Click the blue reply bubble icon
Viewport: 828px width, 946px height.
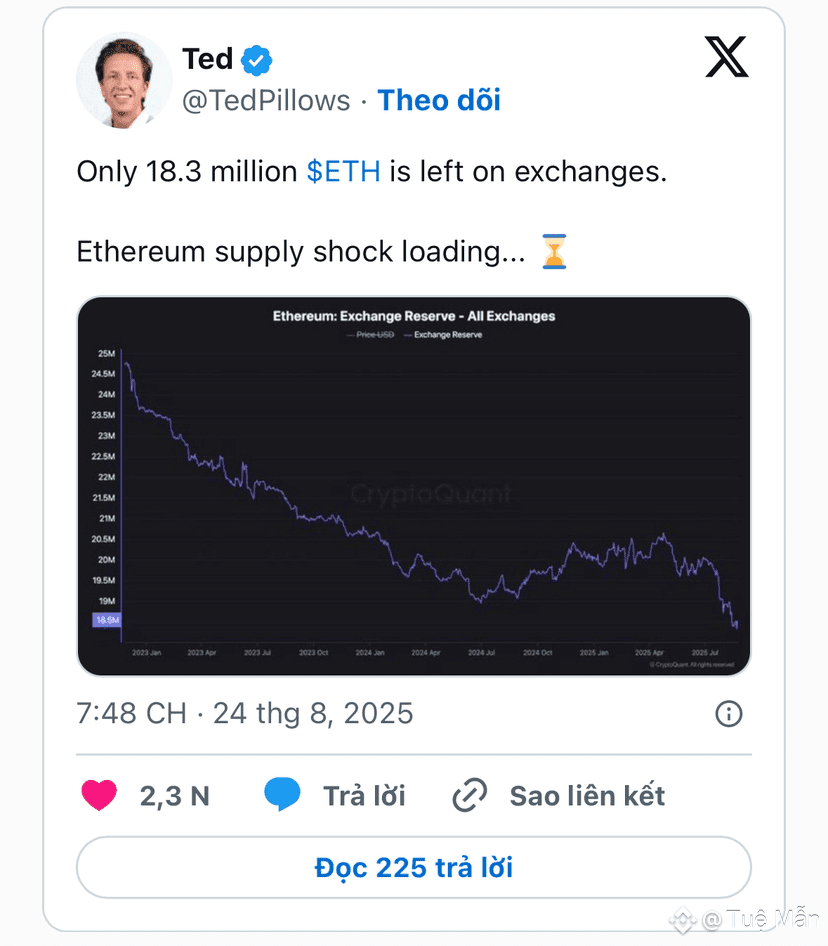tap(282, 795)
